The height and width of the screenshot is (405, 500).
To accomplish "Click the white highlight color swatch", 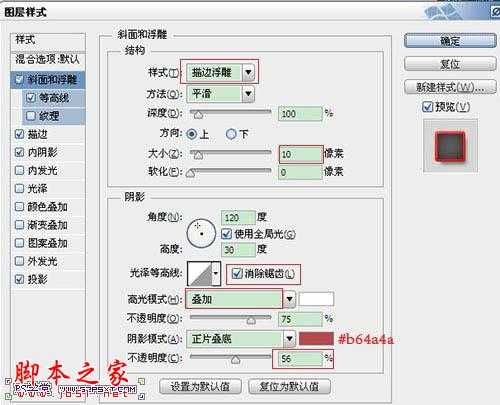I will pos(316,299).
